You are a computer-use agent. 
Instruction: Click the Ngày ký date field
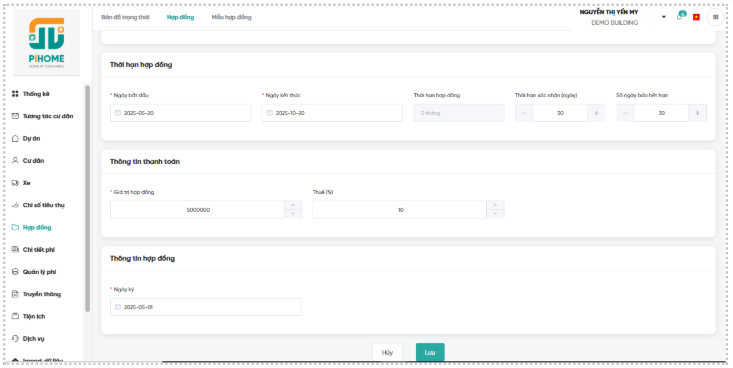pos(206,307)
